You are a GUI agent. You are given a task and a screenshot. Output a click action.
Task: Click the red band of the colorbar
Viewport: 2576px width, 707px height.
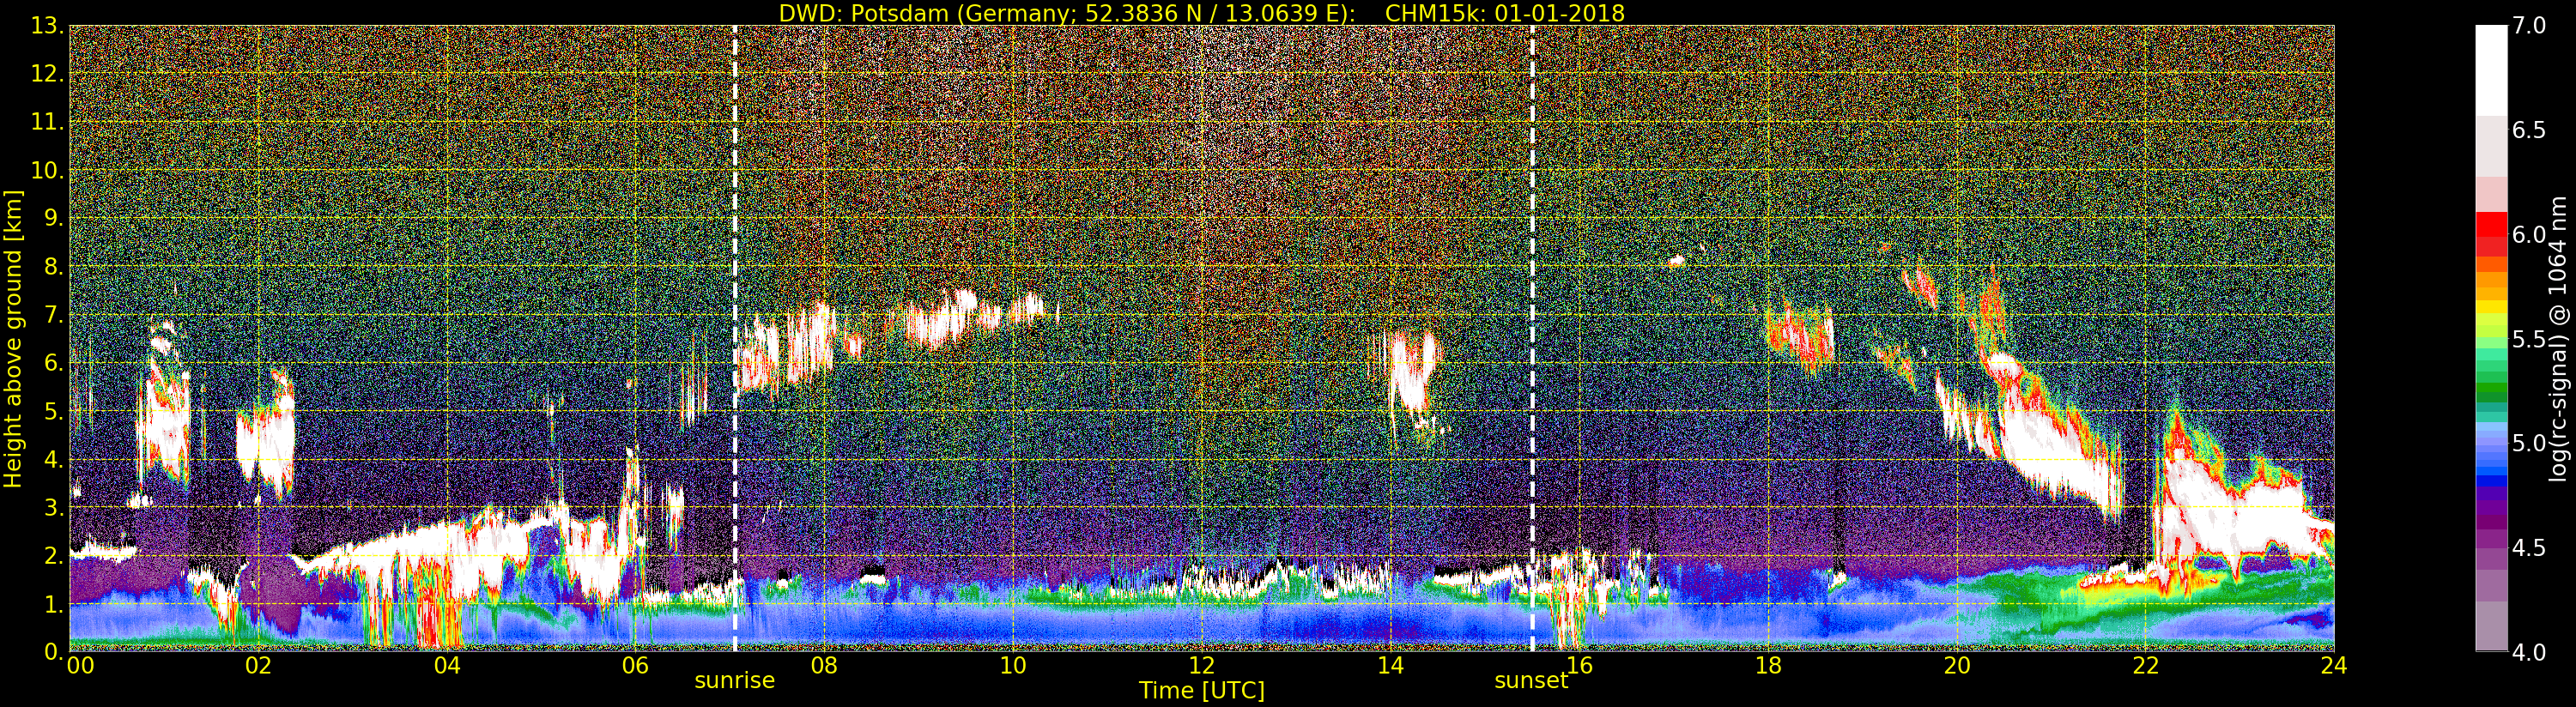pyautogui.click(x=2490, y=234)
